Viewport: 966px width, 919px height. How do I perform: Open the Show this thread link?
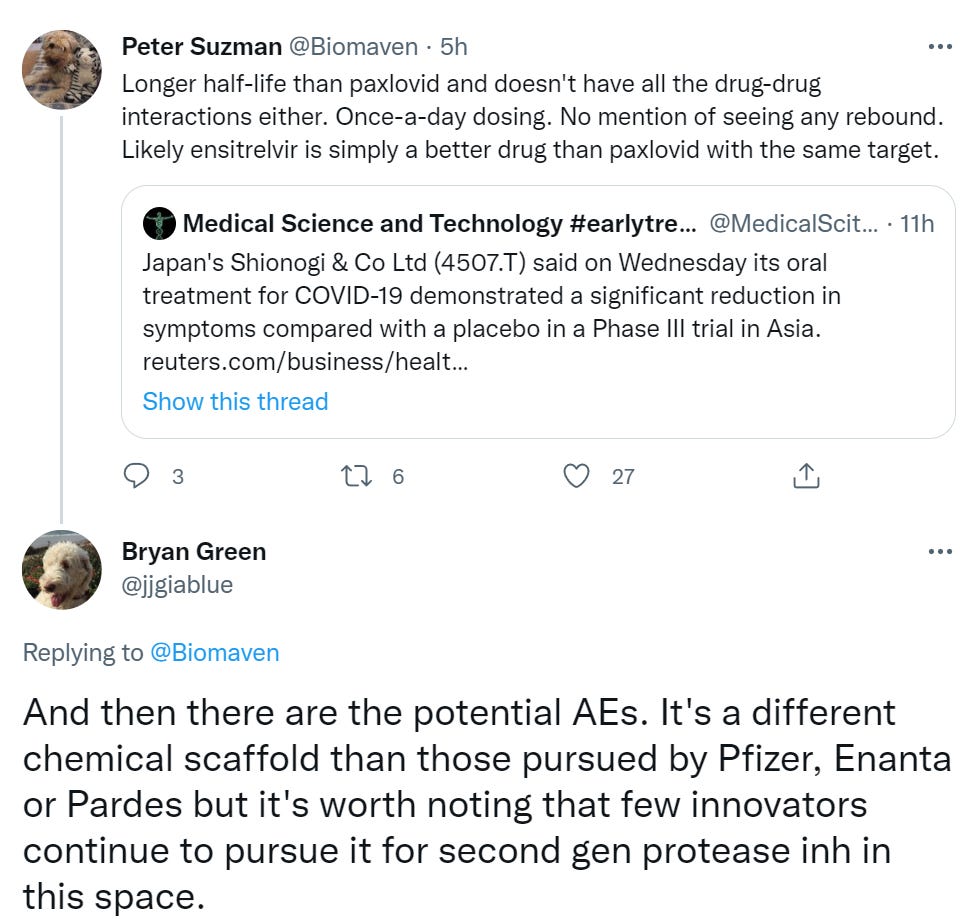pos(235,401)
